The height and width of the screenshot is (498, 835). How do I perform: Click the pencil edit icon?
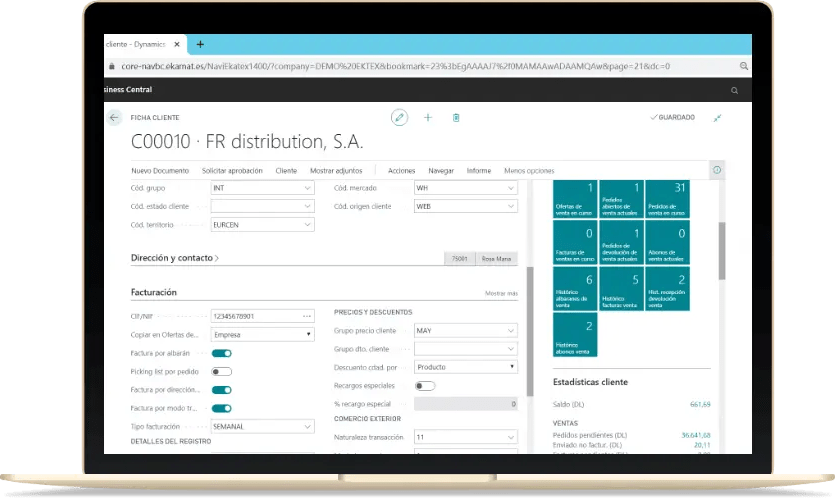[x=399, y=117]
